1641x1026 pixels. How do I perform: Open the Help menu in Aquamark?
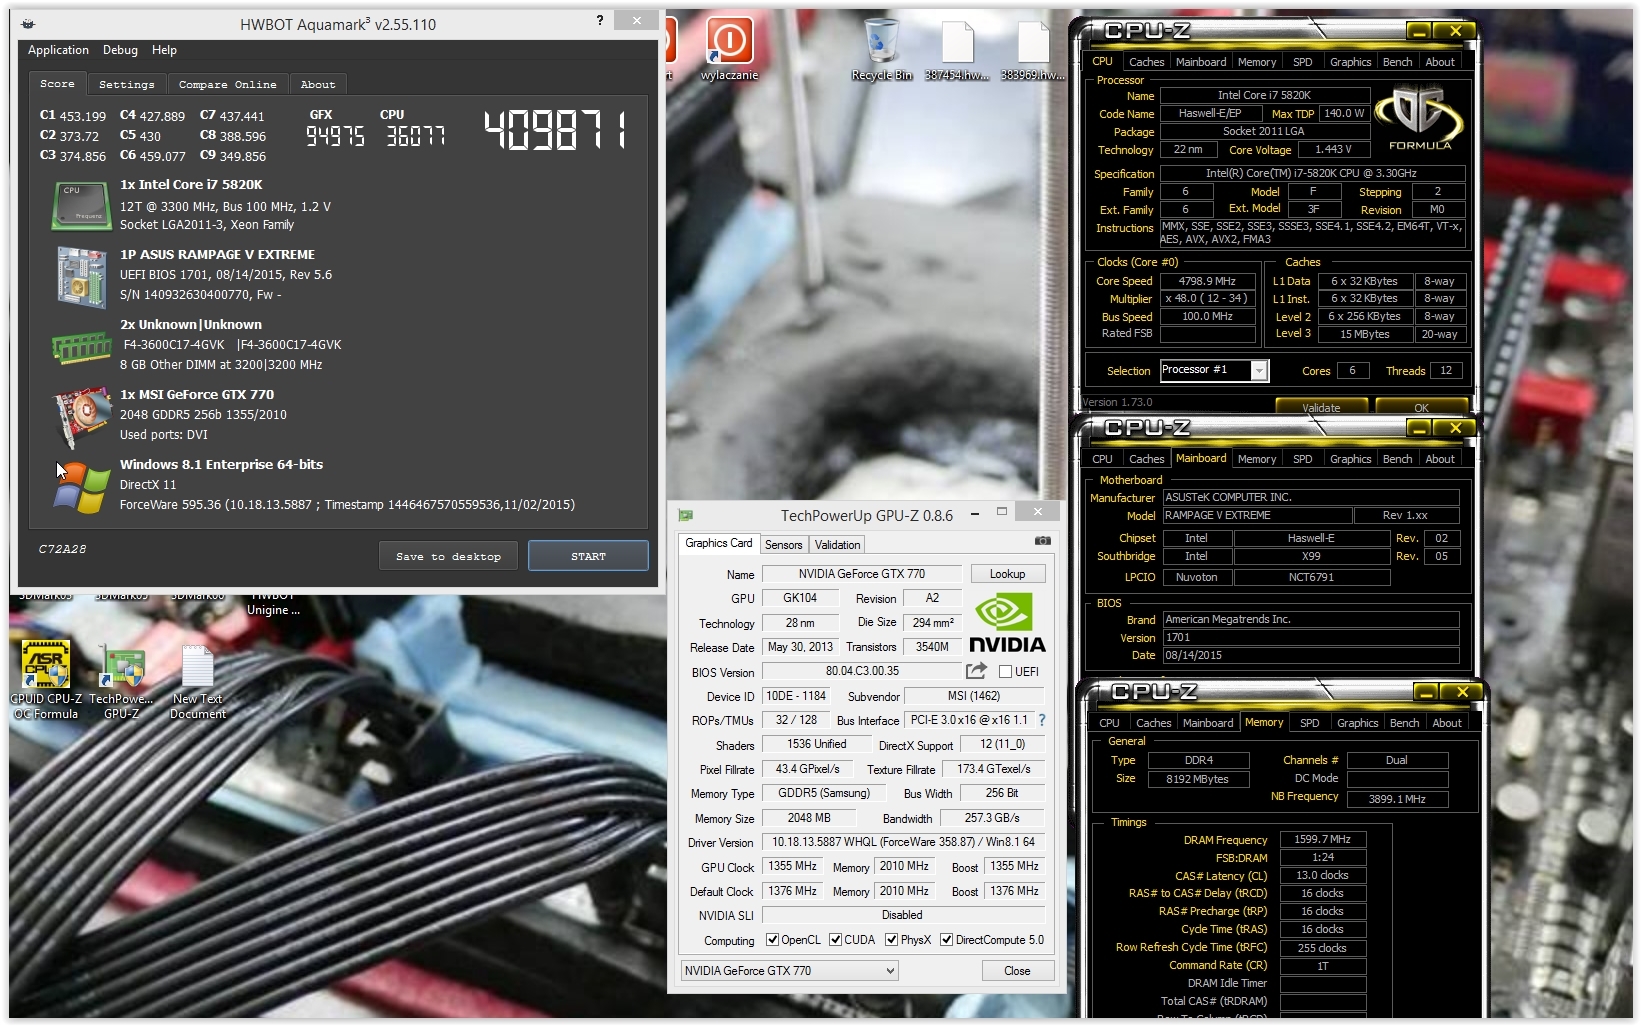point(164,50)
